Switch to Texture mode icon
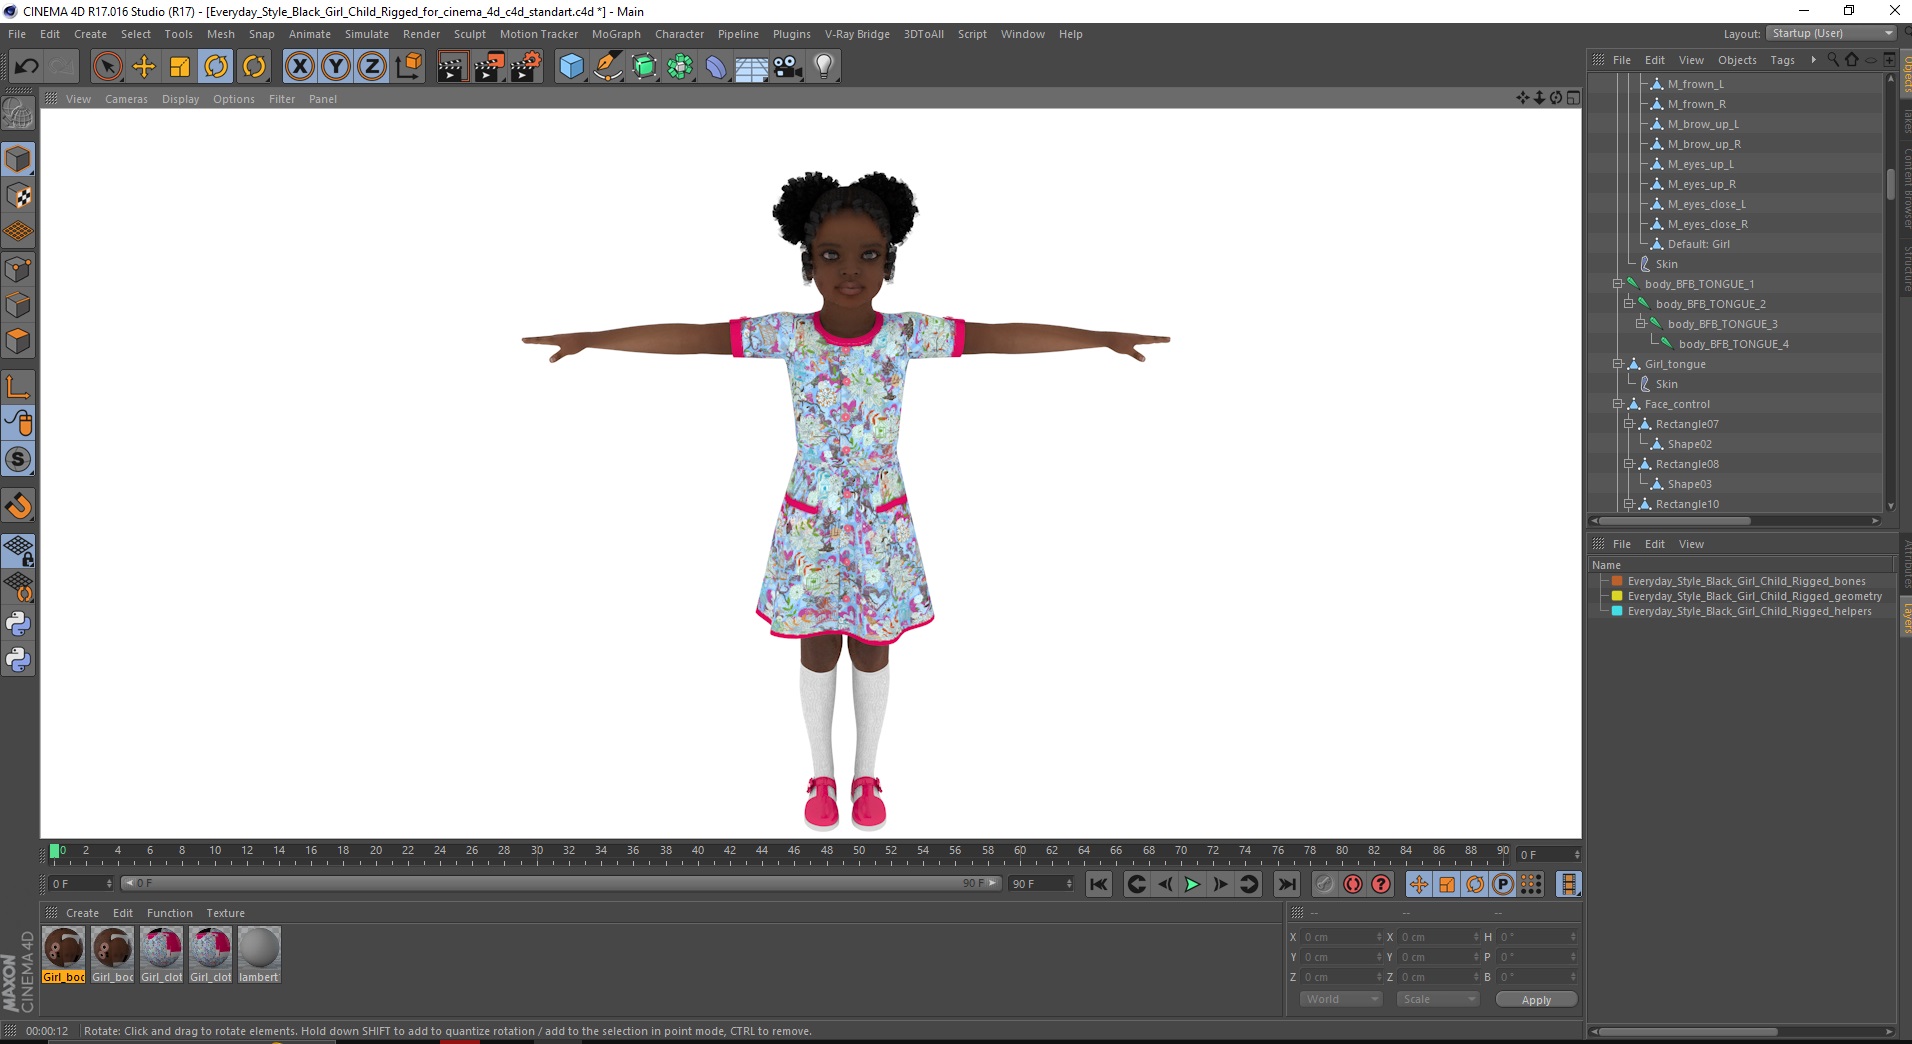This screenshot has height=1044, width=1912. (18, 196)
